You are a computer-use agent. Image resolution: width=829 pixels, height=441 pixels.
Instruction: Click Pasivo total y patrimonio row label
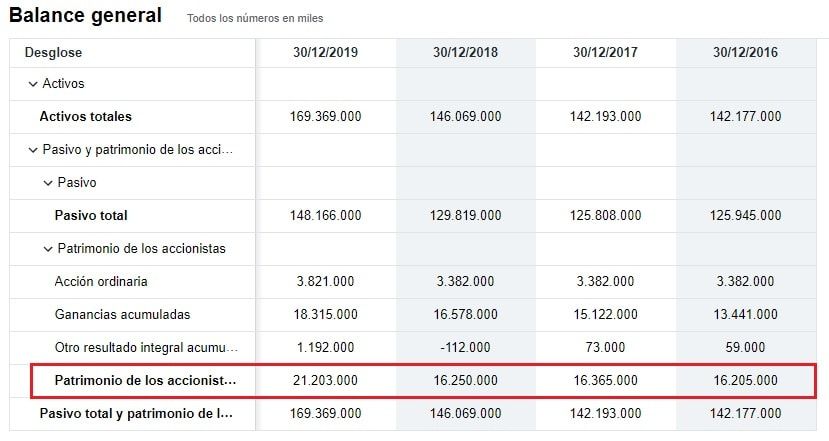(x=136, y=414)
